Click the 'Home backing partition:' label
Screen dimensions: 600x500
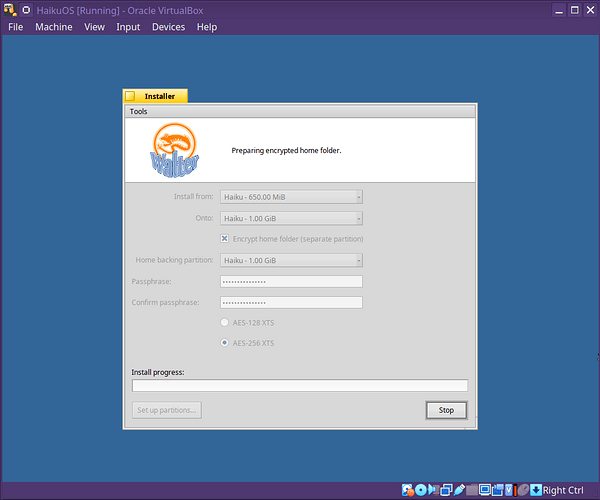[174, 260]
